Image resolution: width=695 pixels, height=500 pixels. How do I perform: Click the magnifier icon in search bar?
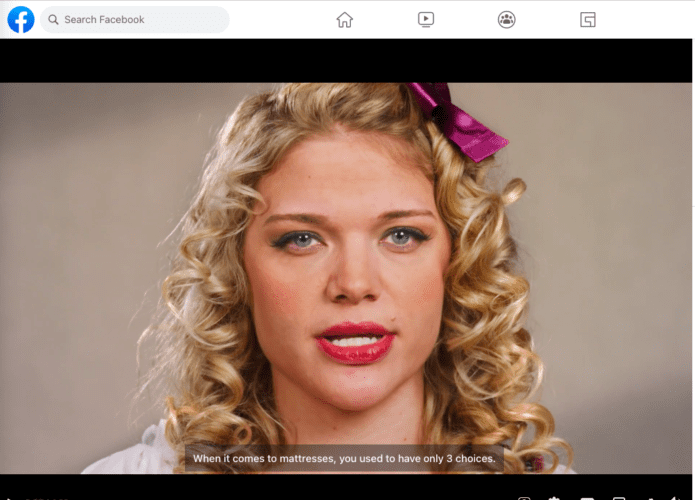coord(54,20)
